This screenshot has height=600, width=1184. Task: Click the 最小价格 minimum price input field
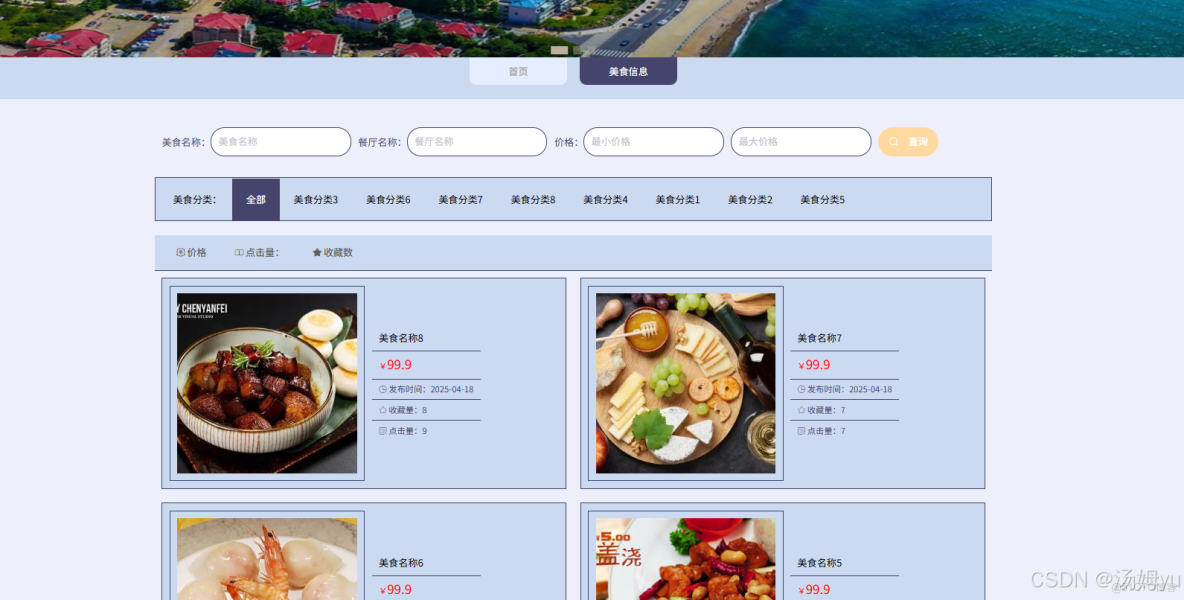[653, 141]
